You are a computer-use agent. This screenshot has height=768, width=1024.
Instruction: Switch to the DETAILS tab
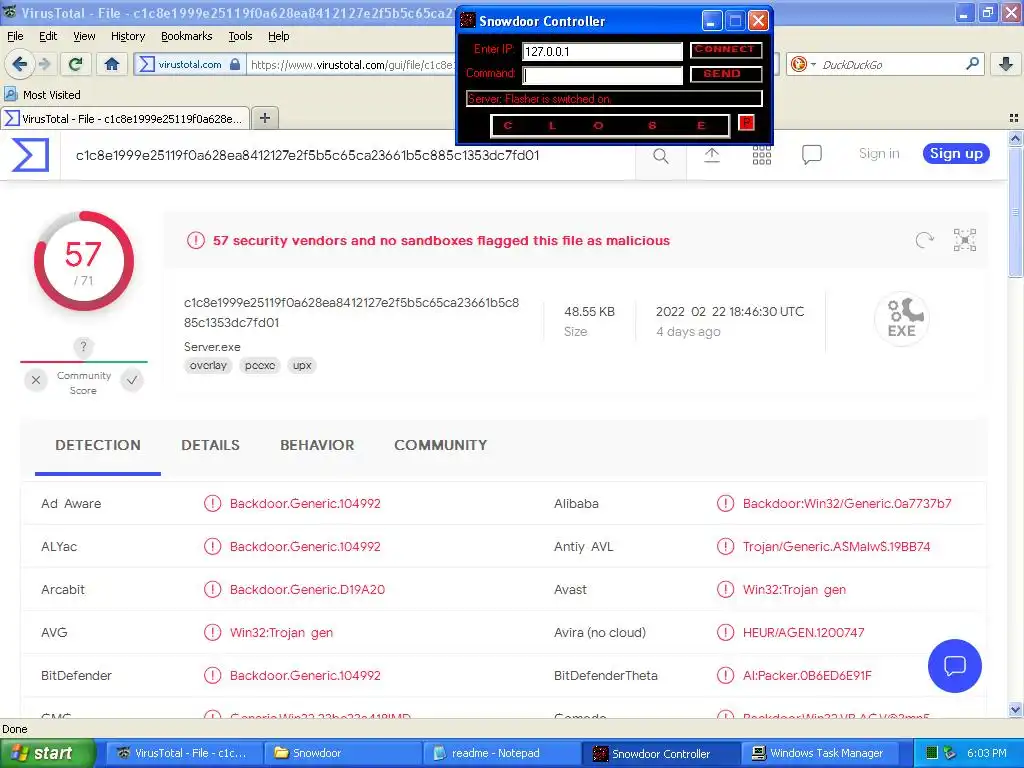(210, 445)
